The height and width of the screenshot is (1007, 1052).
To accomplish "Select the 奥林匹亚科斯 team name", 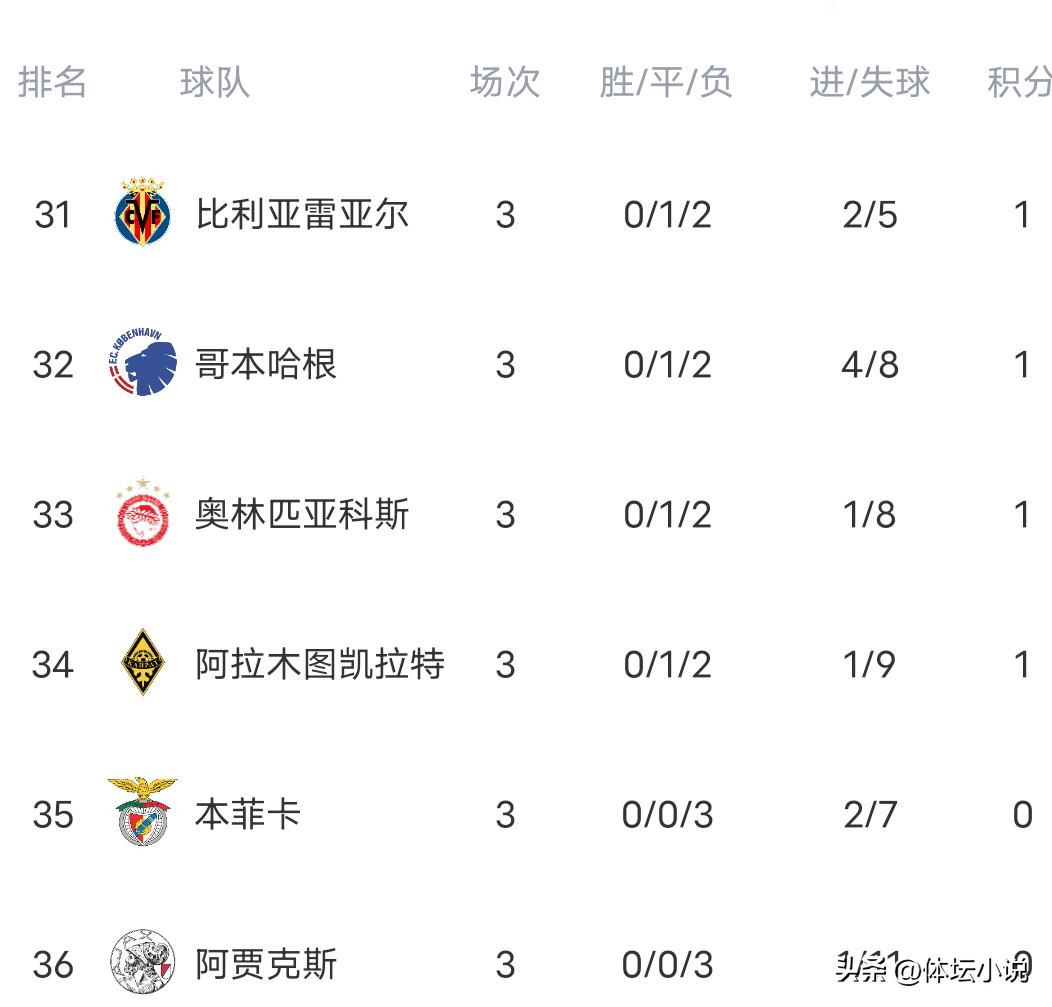I will click(x=302, y=514).
